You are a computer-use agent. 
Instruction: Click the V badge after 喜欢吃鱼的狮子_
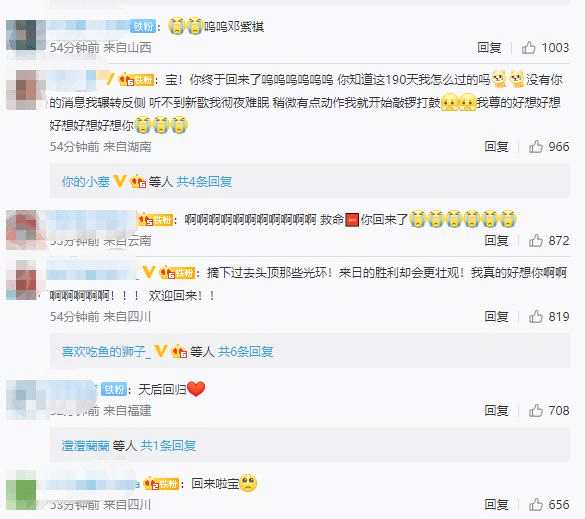[160, 351]
